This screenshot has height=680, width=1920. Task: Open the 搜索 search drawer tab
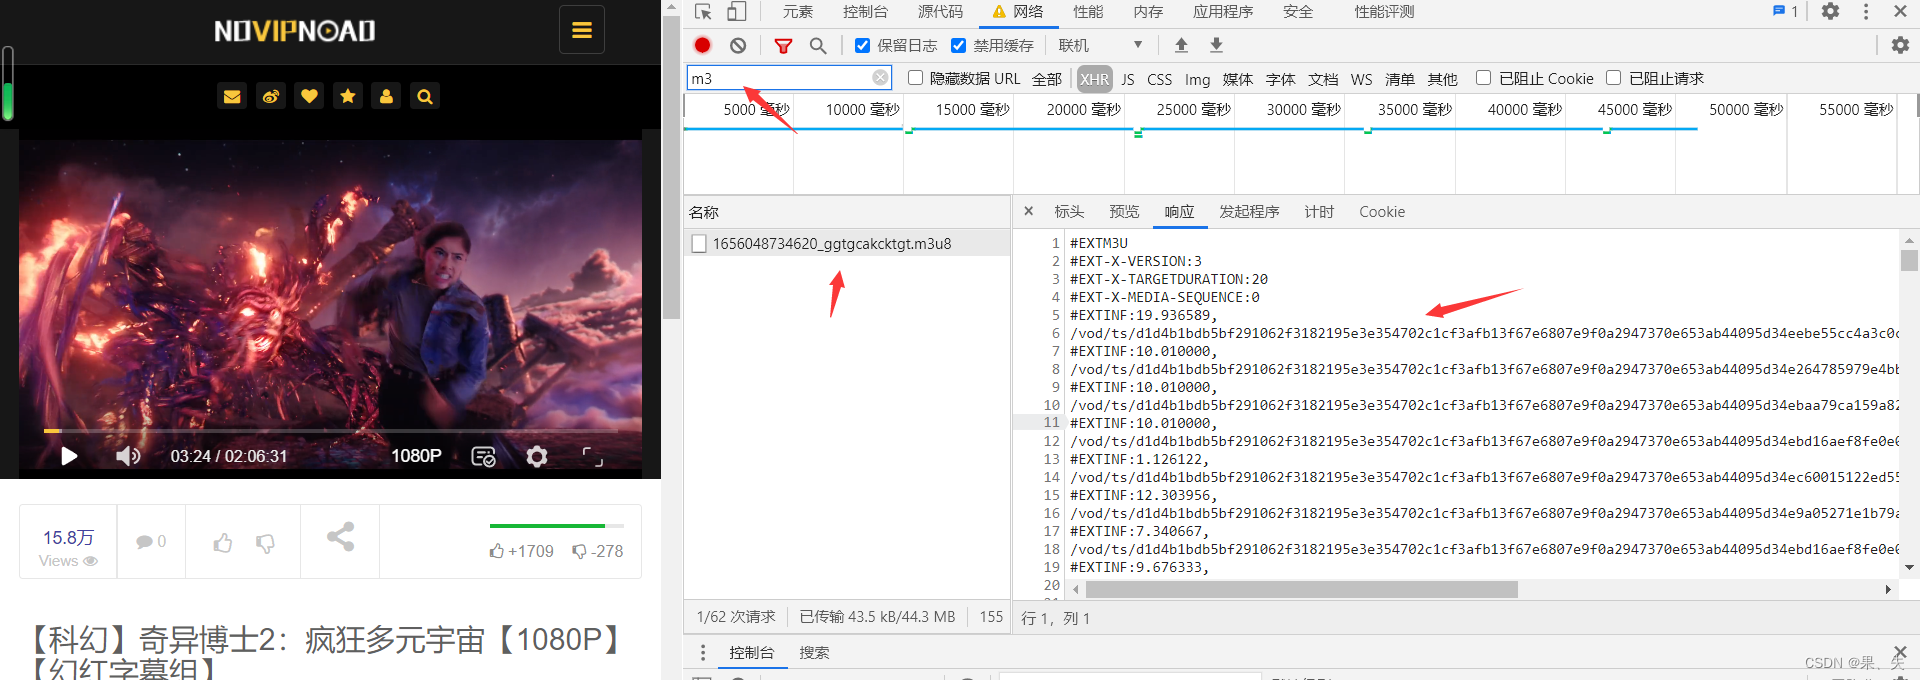click(x=814, y=653)
